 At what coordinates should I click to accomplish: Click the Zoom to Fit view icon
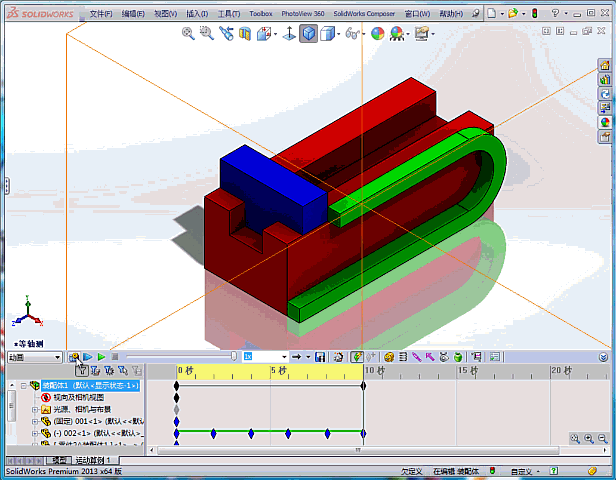point(188,33)
